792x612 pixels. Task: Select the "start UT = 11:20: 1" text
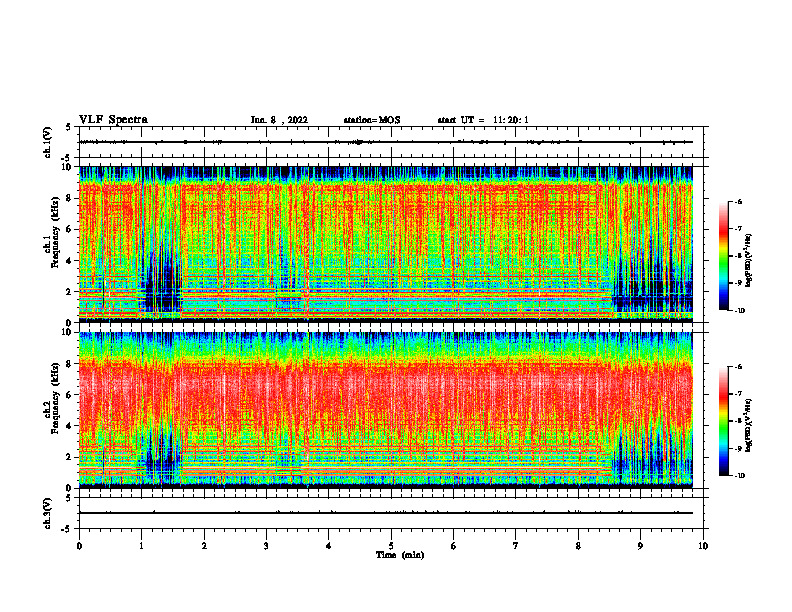[x=483, y=120]
